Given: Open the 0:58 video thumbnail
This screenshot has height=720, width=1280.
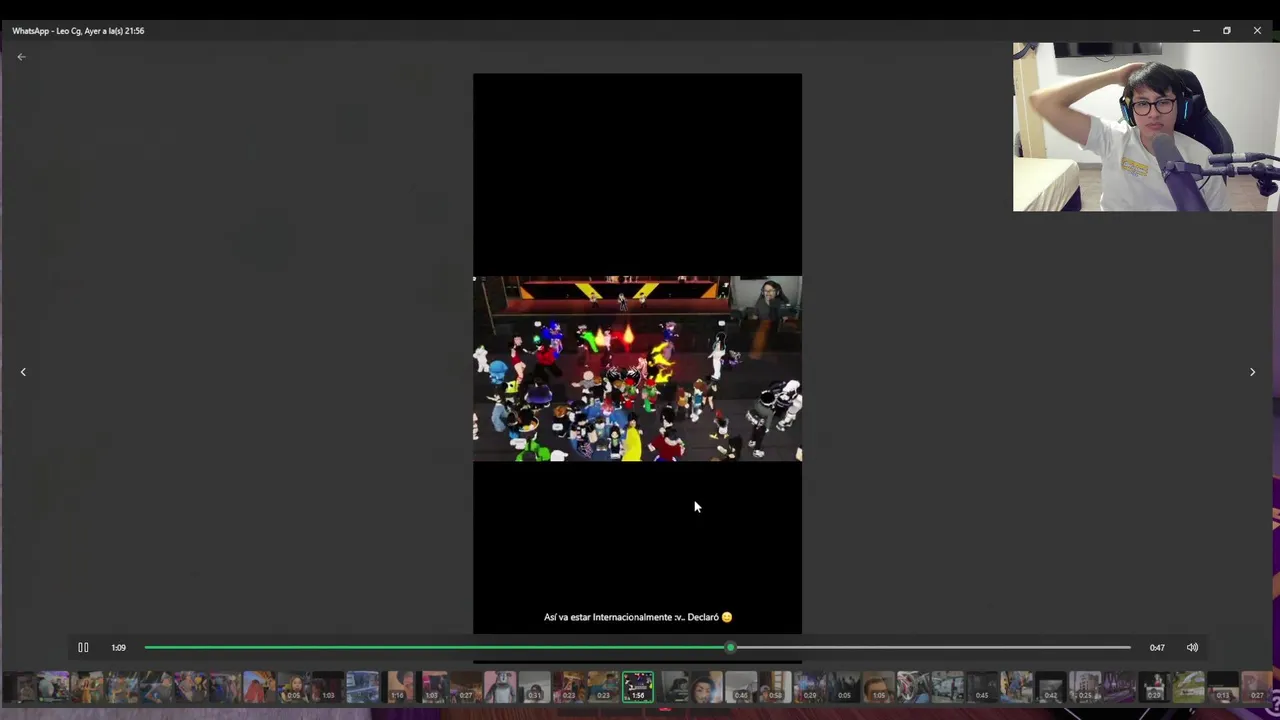Looking at the screenshot, I should 775,687.
